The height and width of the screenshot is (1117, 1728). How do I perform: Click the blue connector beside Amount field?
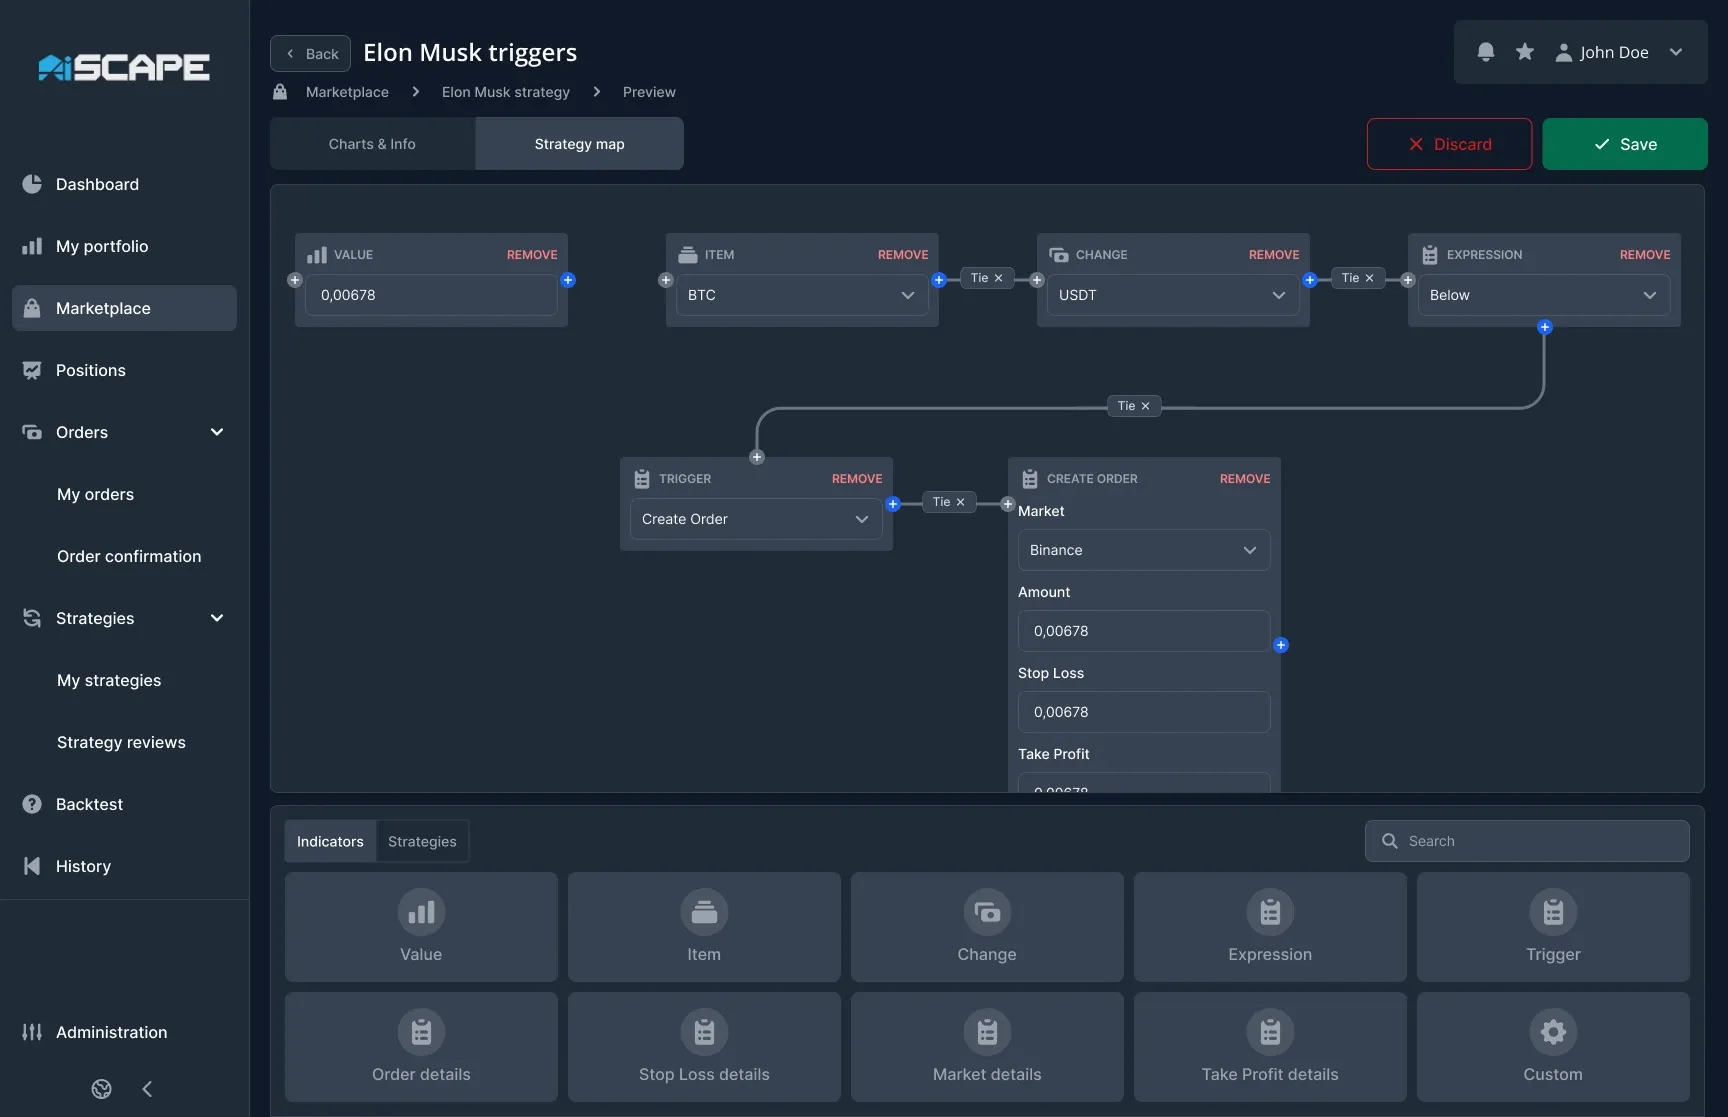point(1281,645)
